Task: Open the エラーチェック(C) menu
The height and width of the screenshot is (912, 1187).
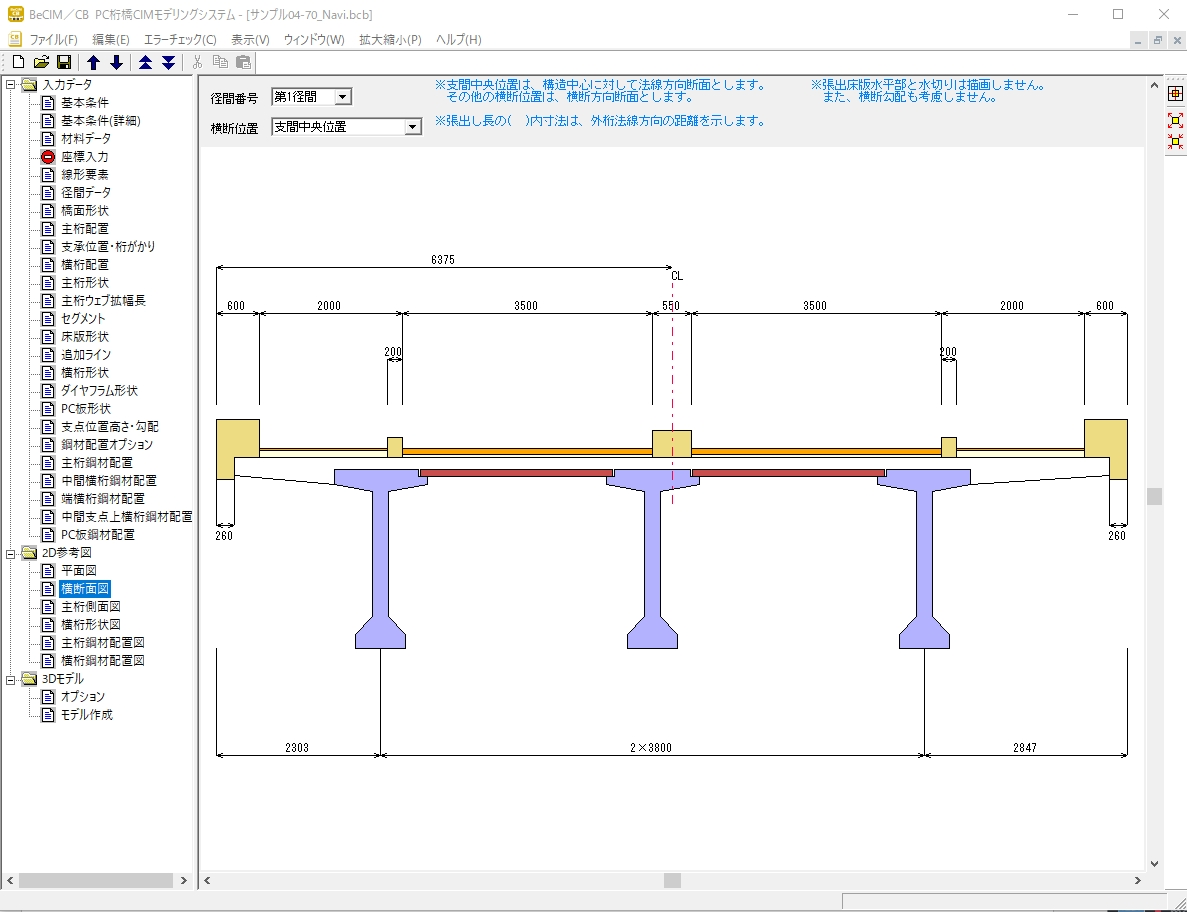Action: click(180, 40)
